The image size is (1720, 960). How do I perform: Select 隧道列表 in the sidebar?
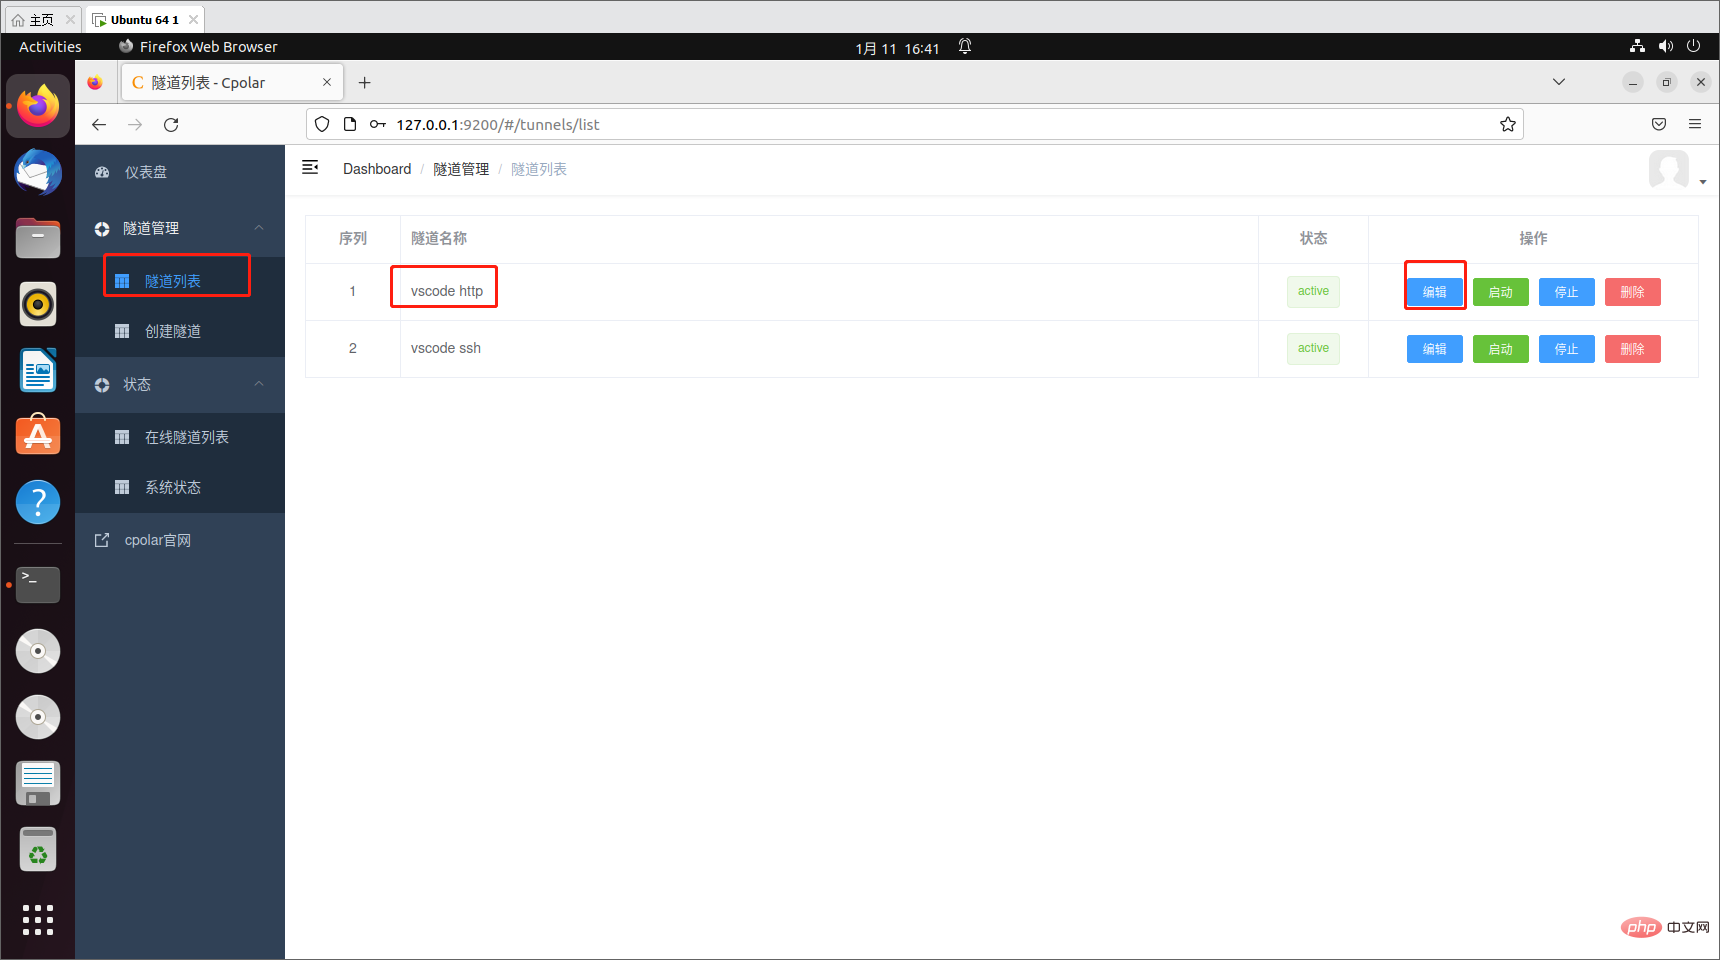pos(180,281)
